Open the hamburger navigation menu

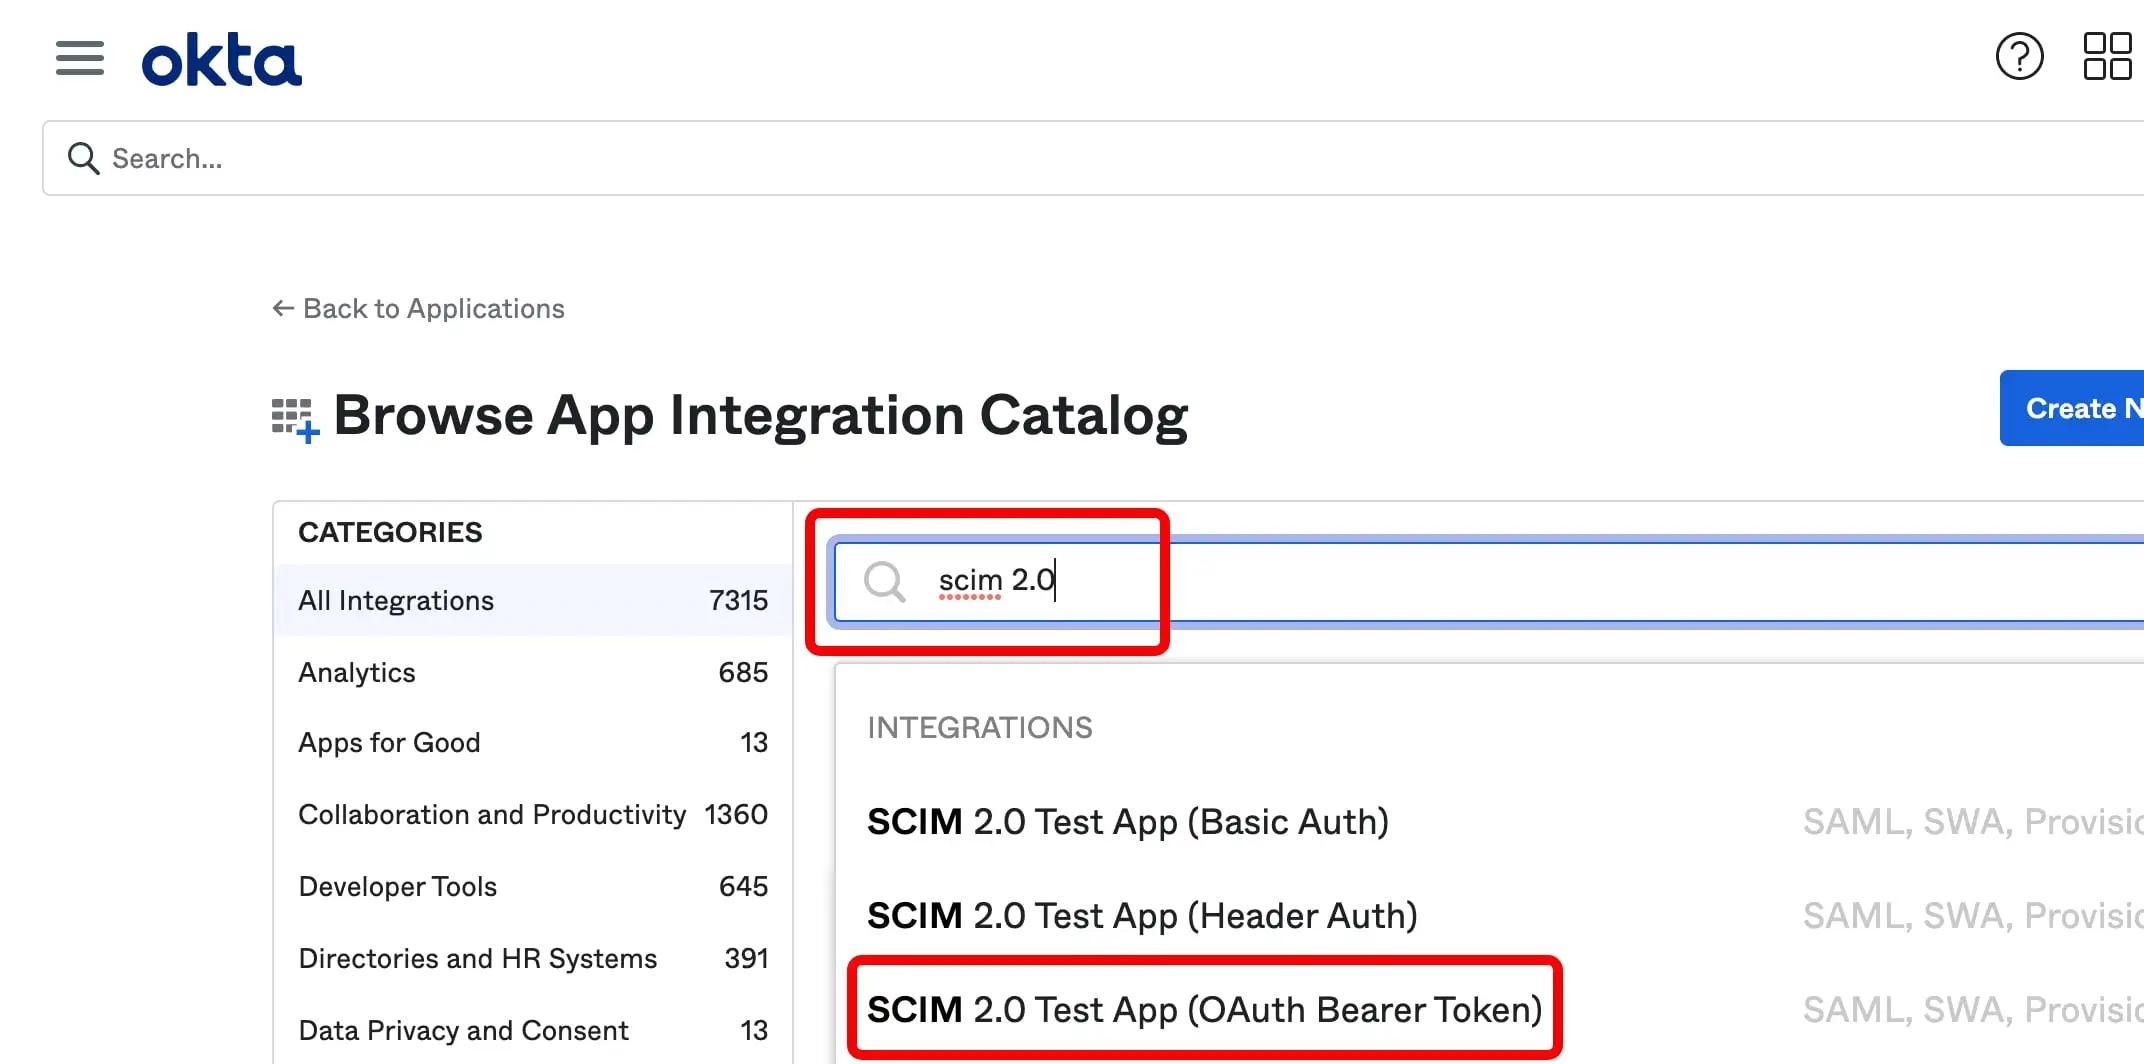[80, 58]
